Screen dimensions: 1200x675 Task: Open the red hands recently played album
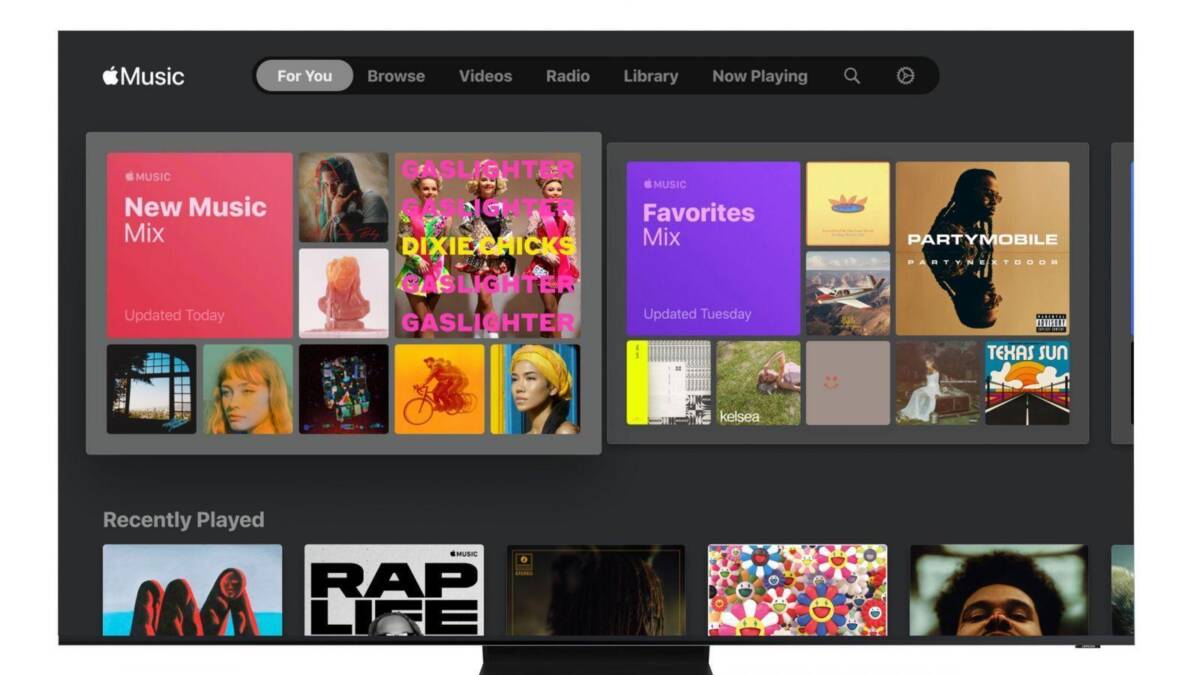[x=192, y=590]
